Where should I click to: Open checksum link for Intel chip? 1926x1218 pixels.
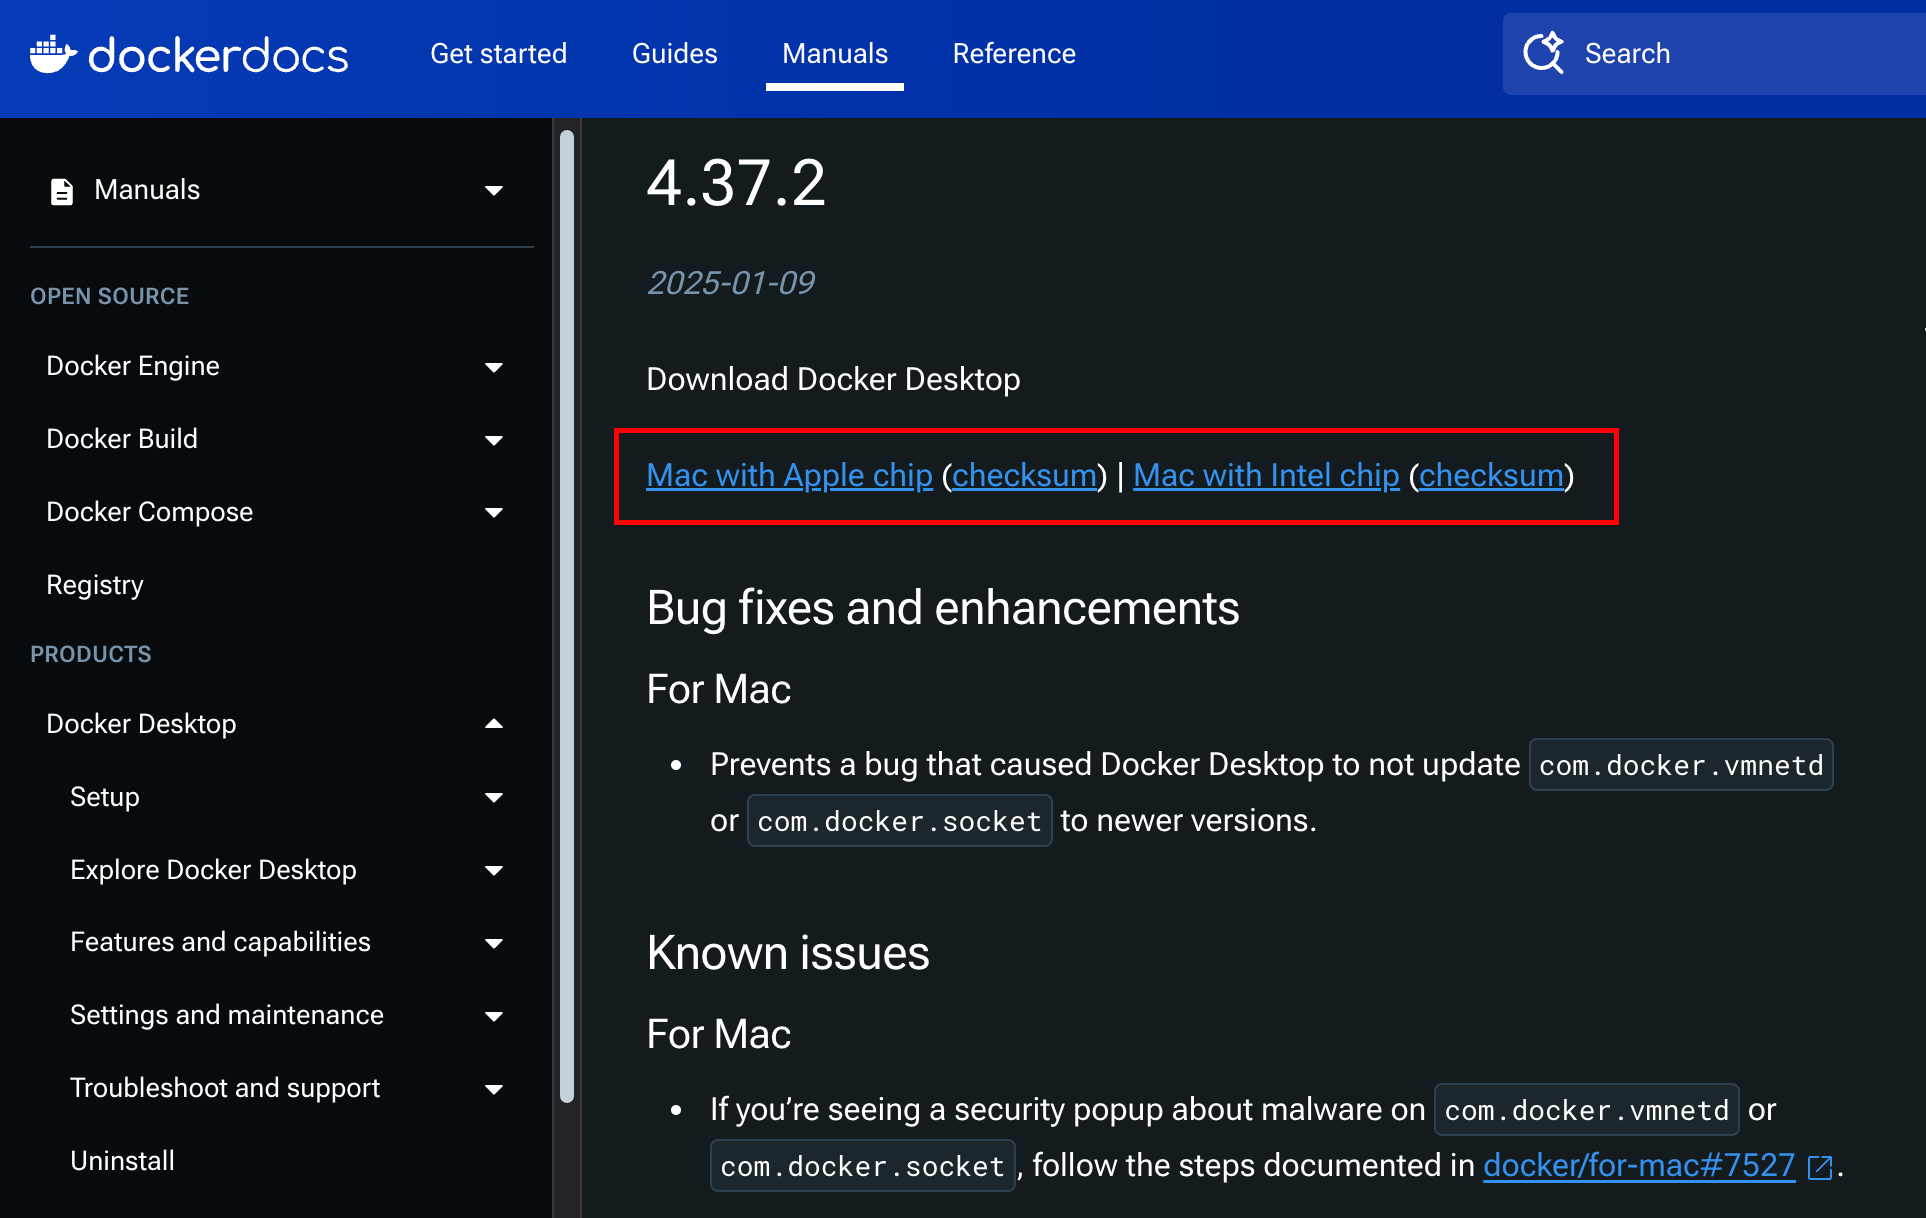pos(1491,476)
